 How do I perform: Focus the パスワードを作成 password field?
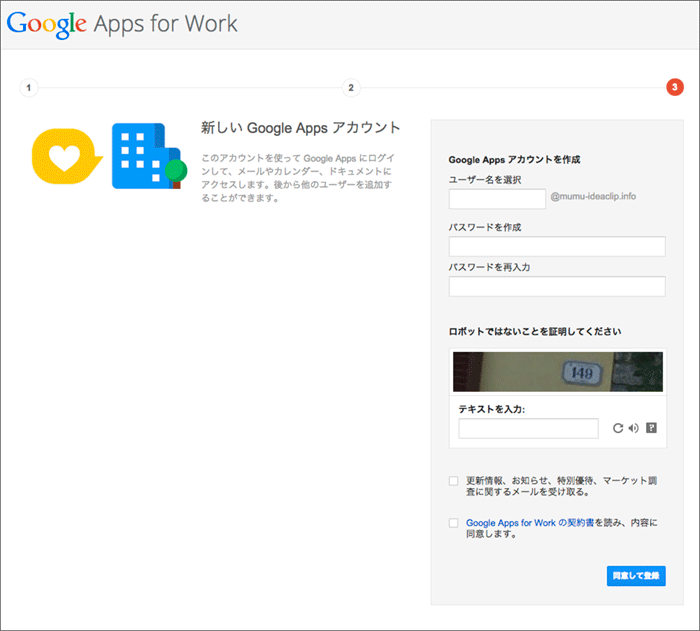coord(557,247)
